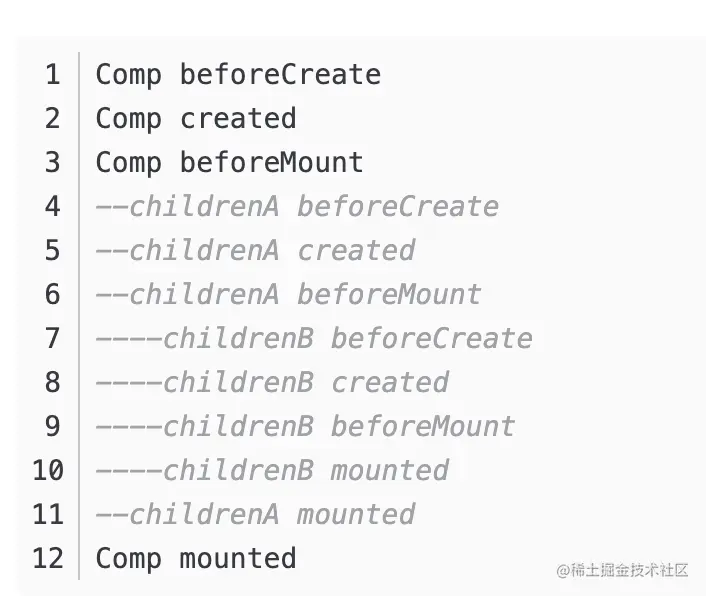Click line number 10 in the gutter

pyautogui.click(x=48, y=471)
